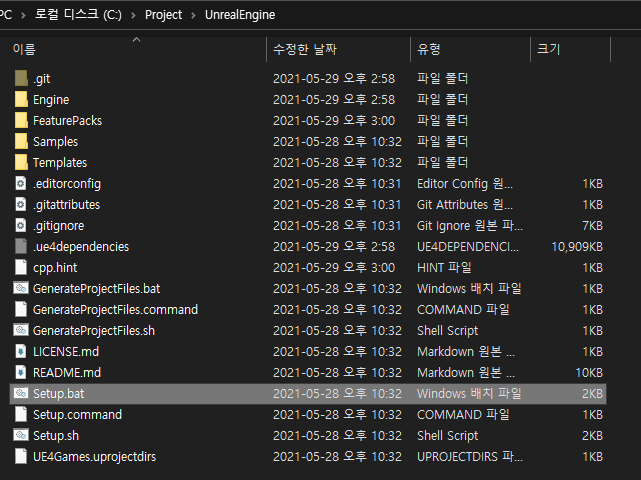Screen dimensions: 641x480
Task: Go to Project in address breadcrumb
Action: click(164, 15)
